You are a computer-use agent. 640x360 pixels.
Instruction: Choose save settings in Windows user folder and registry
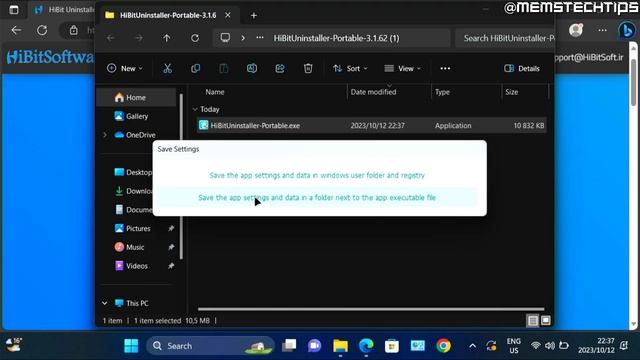317,175
